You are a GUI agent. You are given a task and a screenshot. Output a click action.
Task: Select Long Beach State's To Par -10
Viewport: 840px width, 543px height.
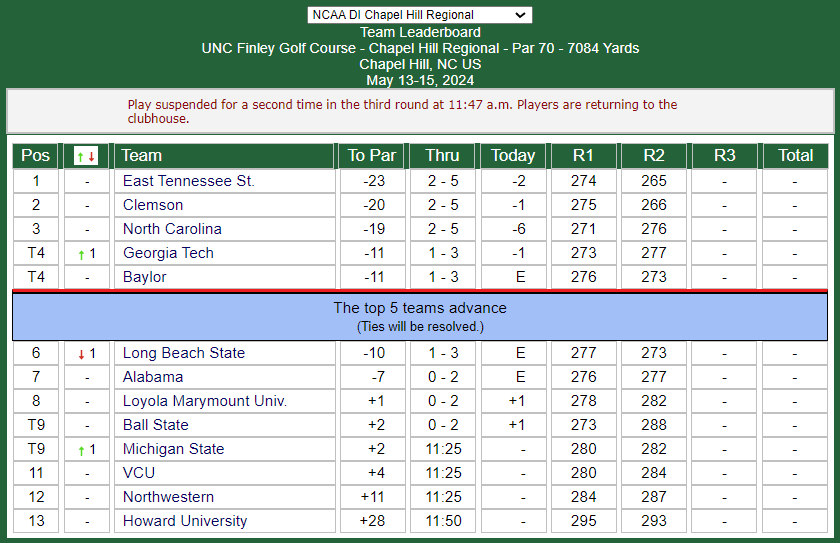(x=374, y=353)
